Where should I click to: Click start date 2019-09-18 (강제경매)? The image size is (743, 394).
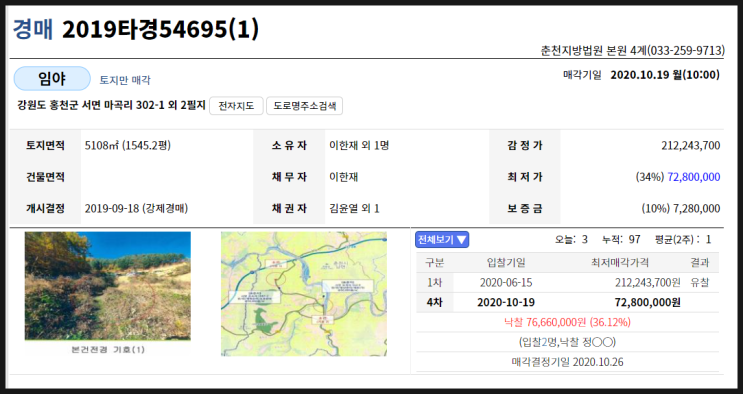(136, 208)
